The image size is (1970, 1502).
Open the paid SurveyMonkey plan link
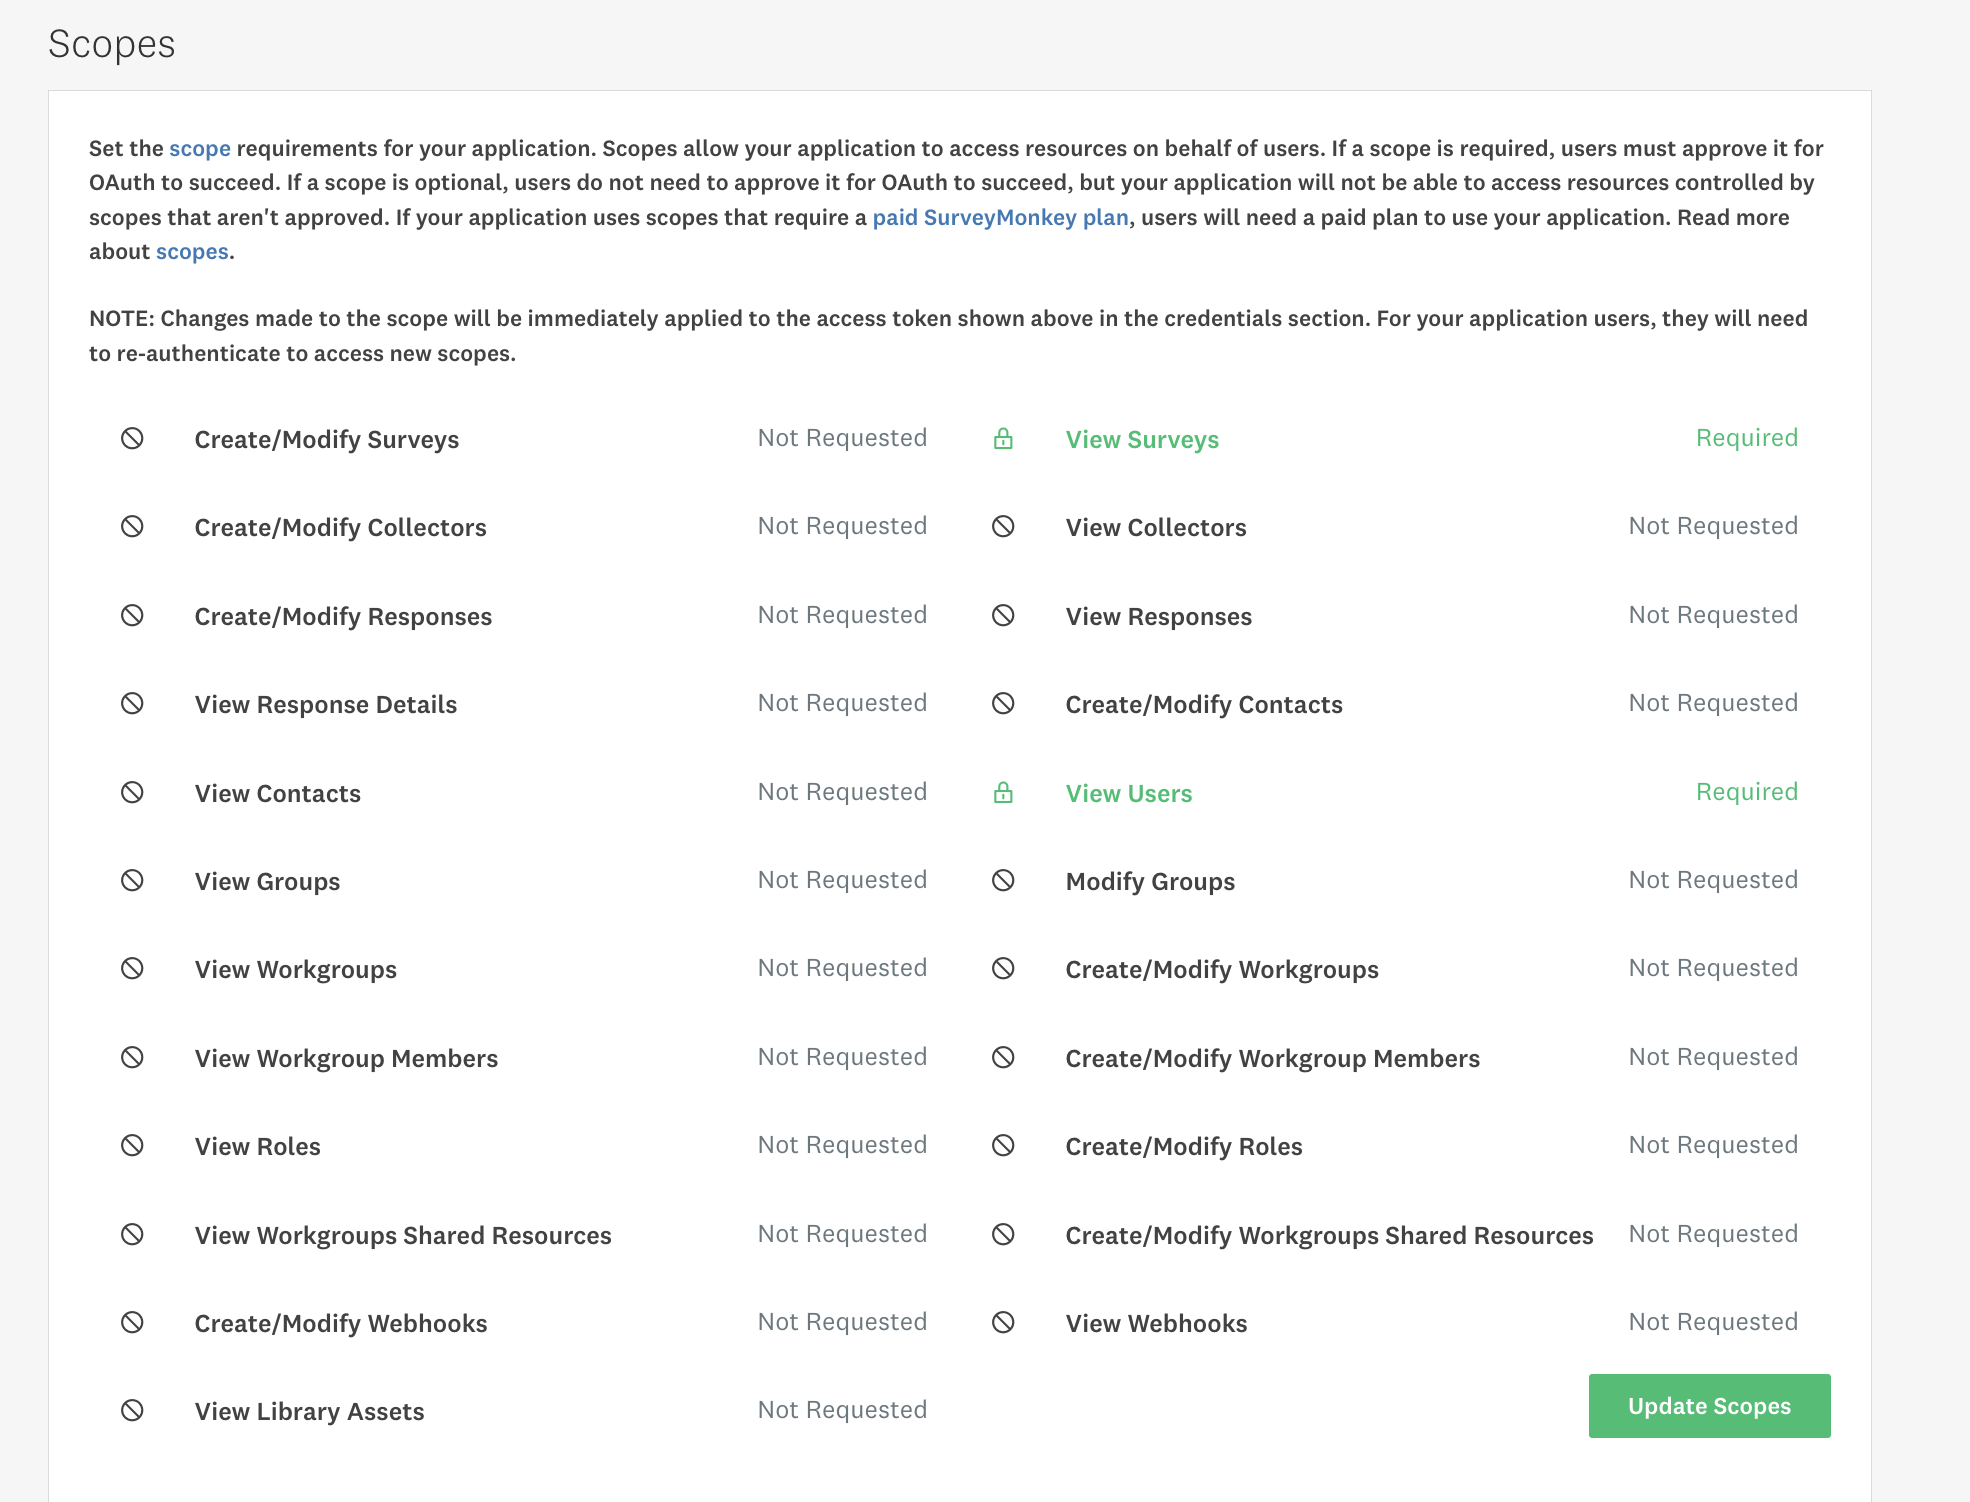pos(1000,216)
